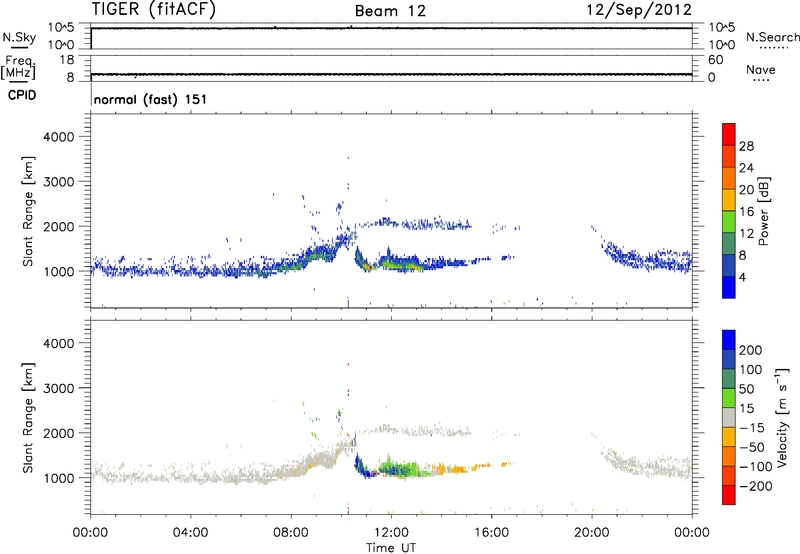Click the 'Velocity [m s-1]' colorbar title
The width and height of the screenshot is (800, 554).
click(x=782, y=417)
